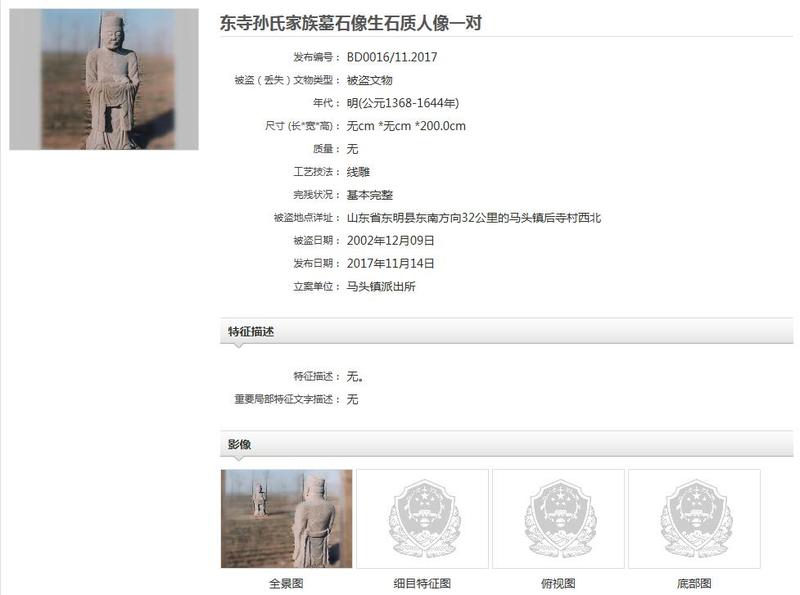800x595 pixels.
Task: Select the 俯视图 placeholder emblem image
Action: (559, 518)
